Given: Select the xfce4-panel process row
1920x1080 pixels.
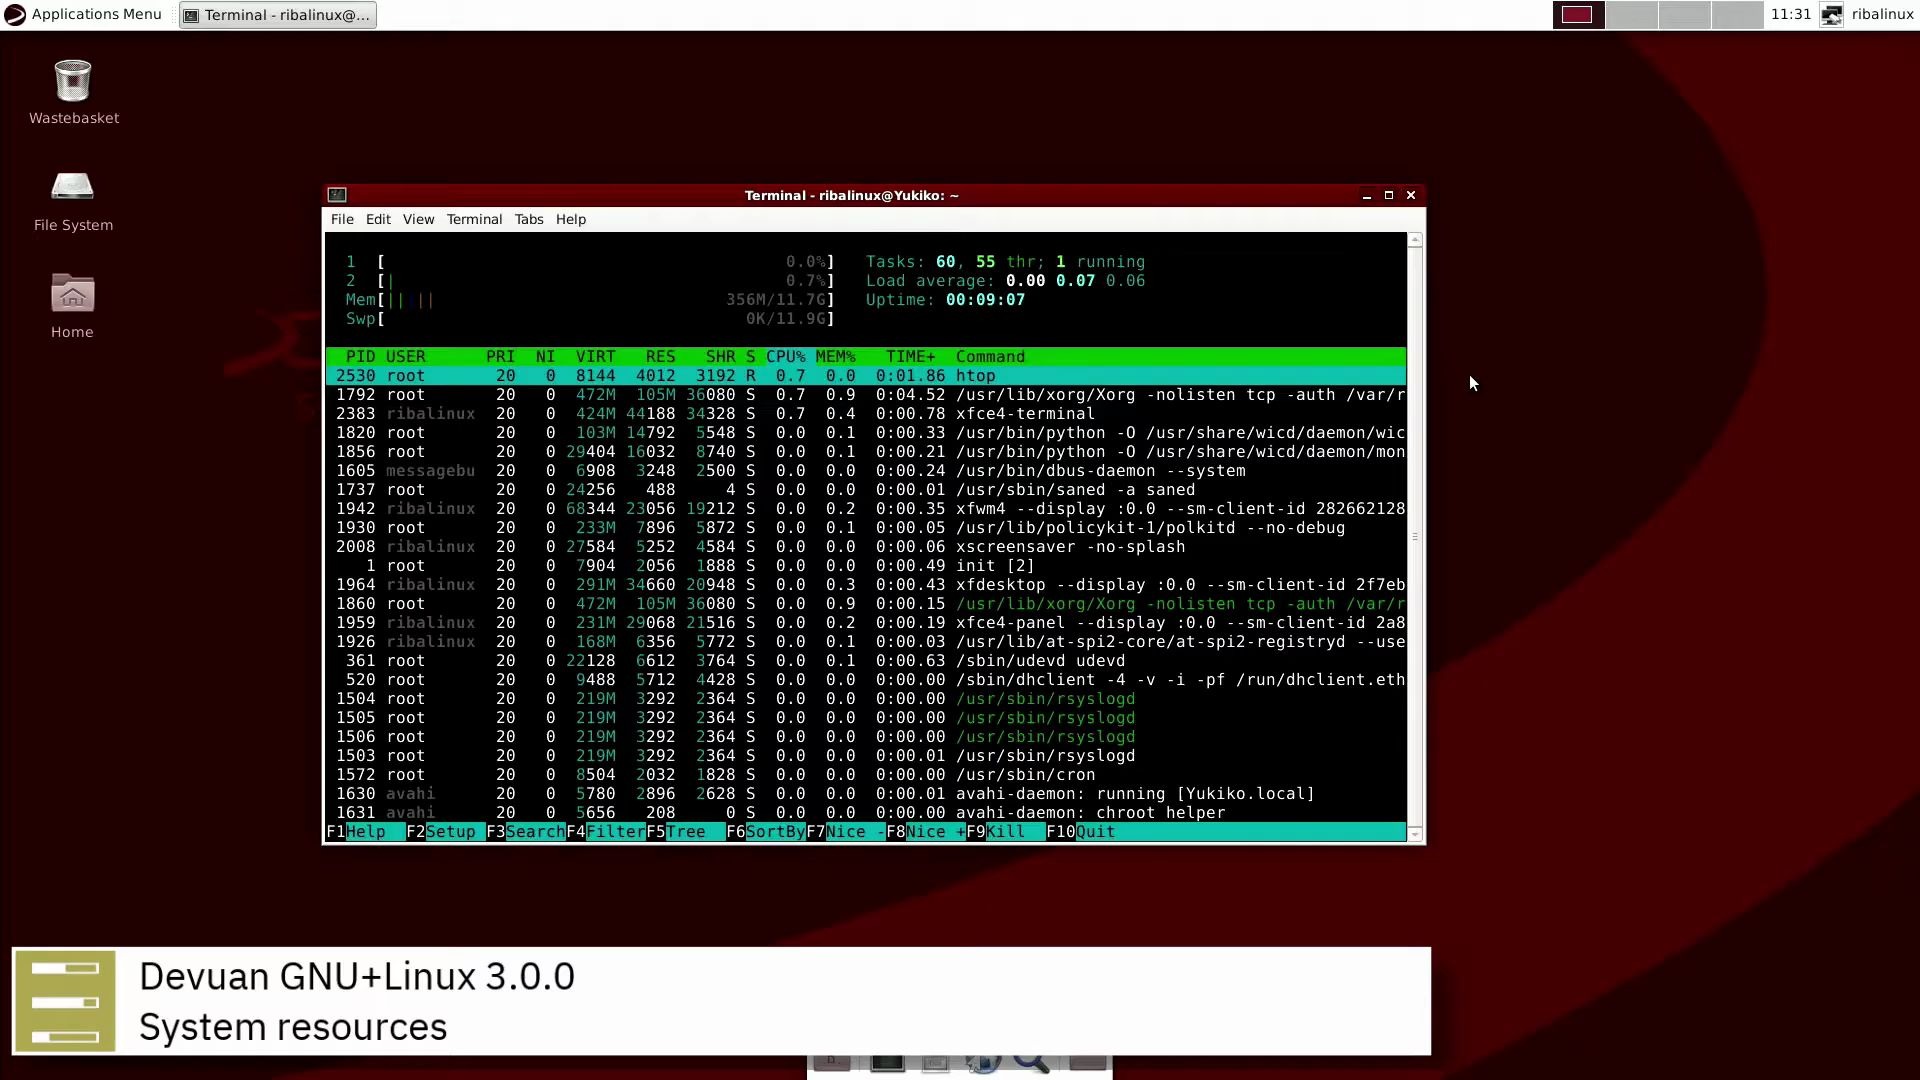Looking at the screenshot, I should point(866,623).
